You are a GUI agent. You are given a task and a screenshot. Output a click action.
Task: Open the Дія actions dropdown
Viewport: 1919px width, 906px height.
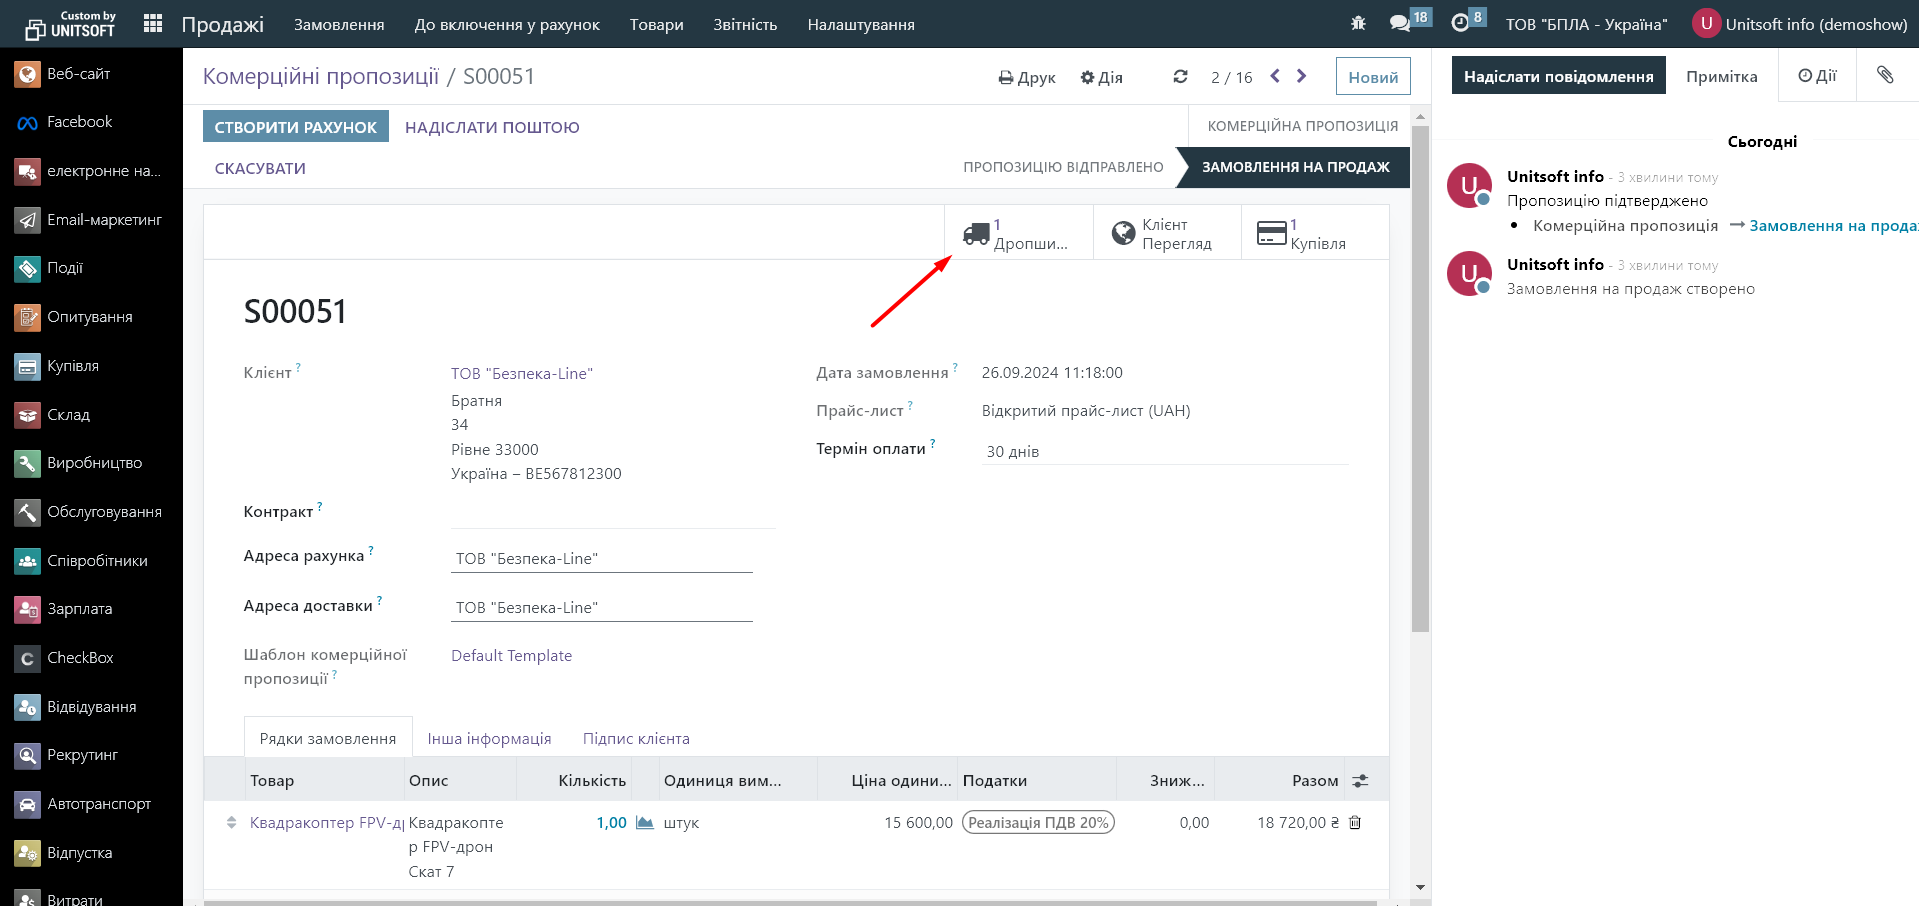[1101, 77]
